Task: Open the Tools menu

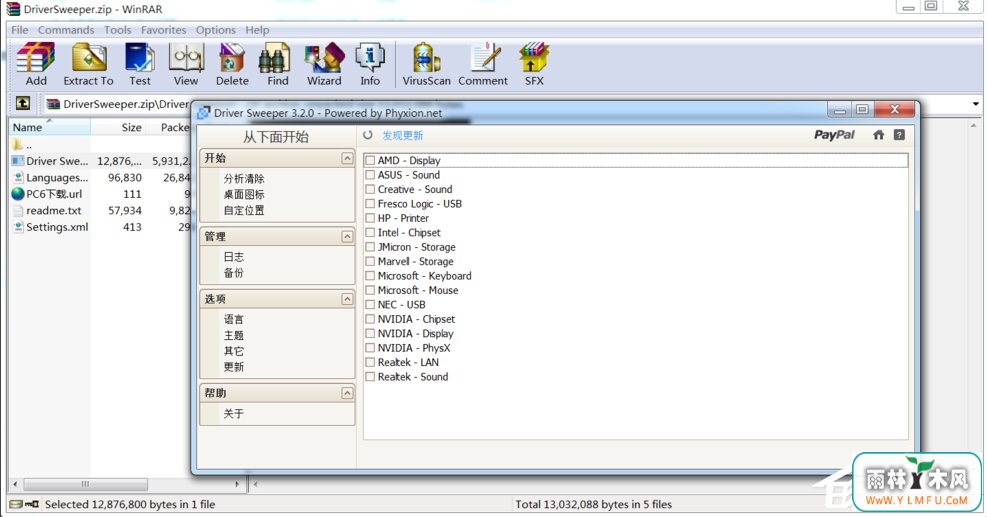Action: pos(118,30)
